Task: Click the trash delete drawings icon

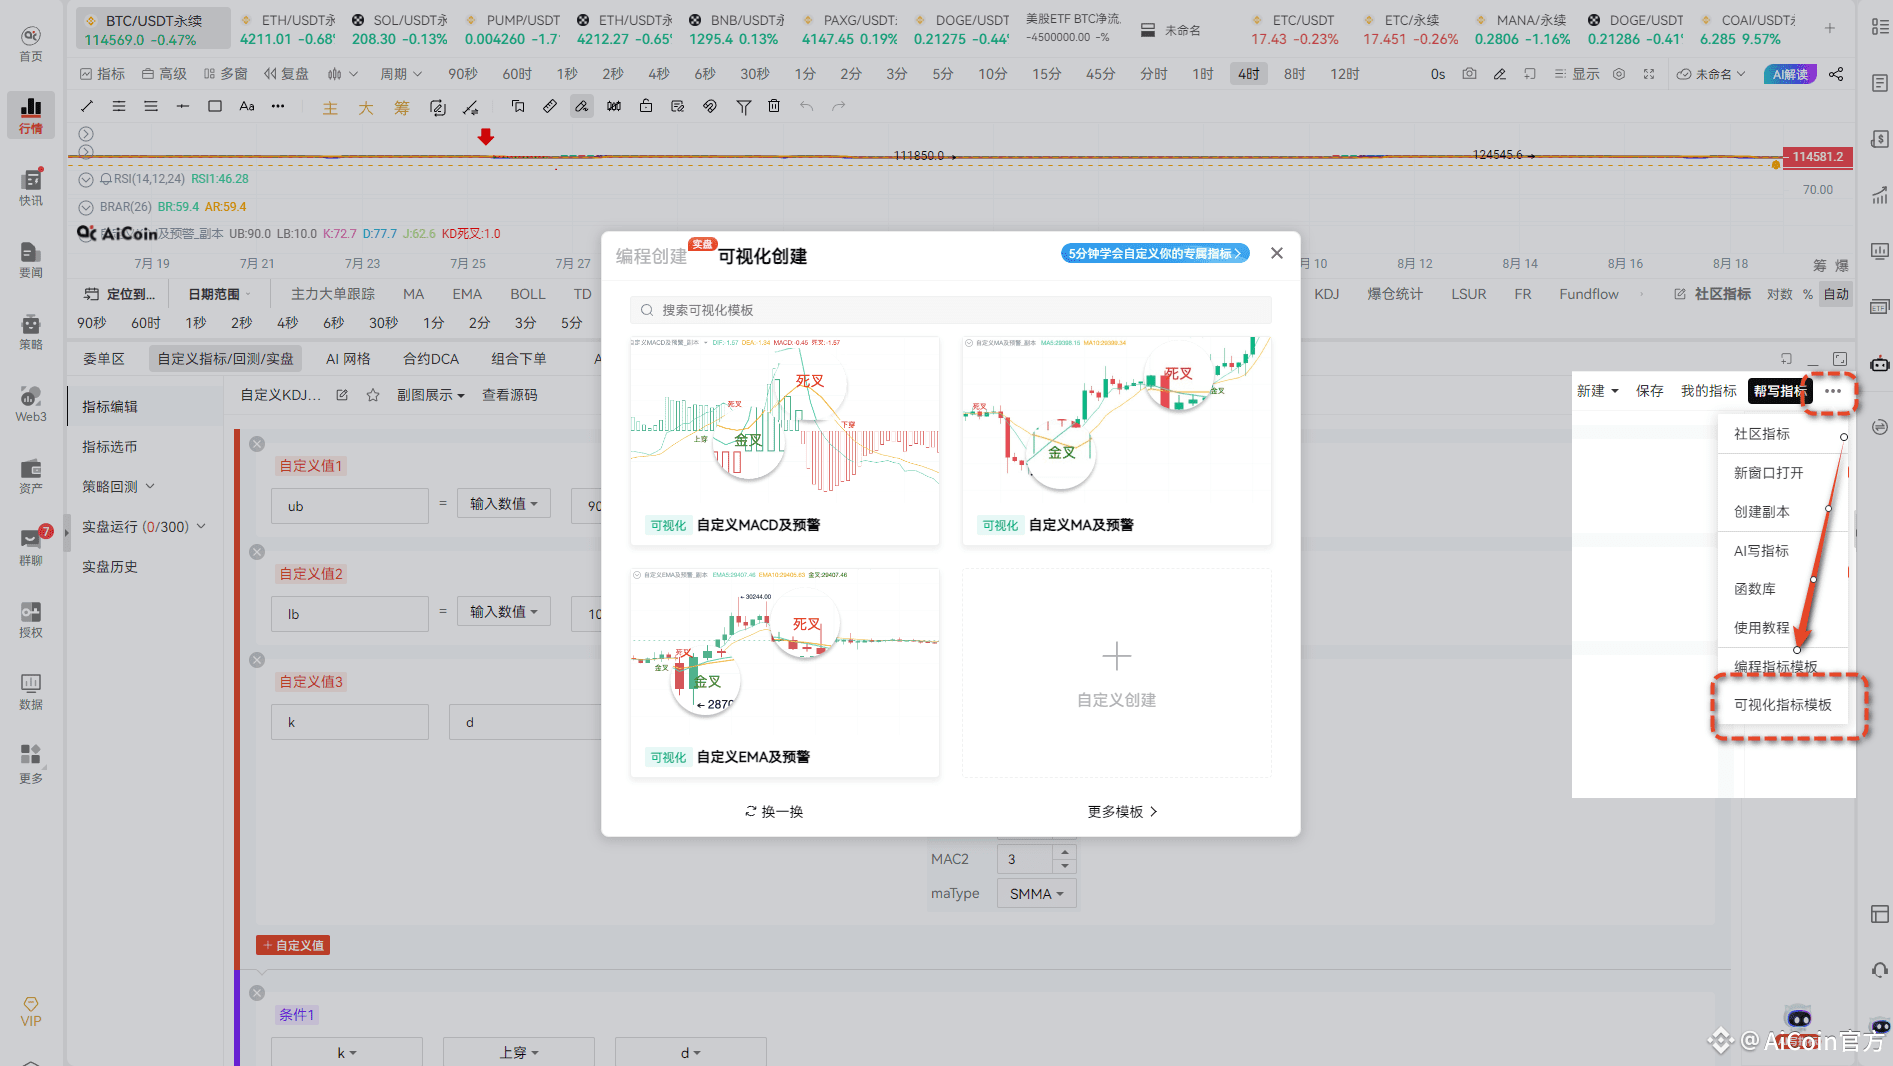Action: pos(774,106)
